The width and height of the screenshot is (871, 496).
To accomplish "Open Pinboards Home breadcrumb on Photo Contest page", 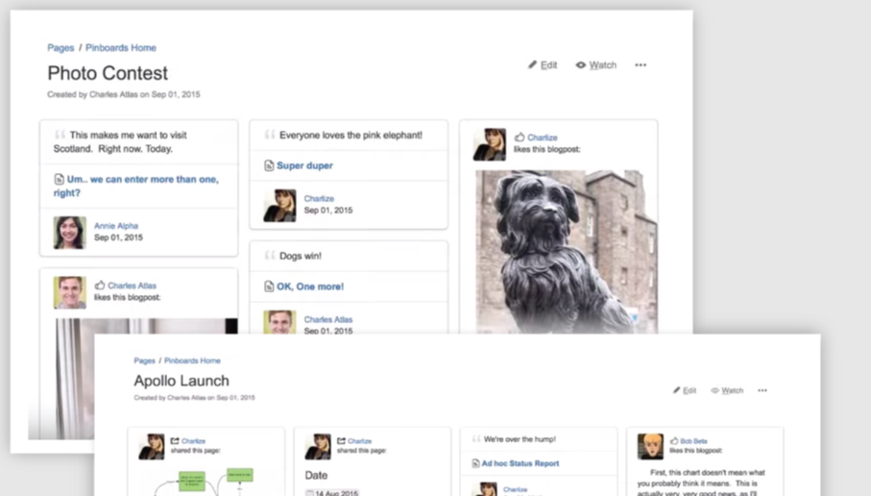I will tap(121, 48).
